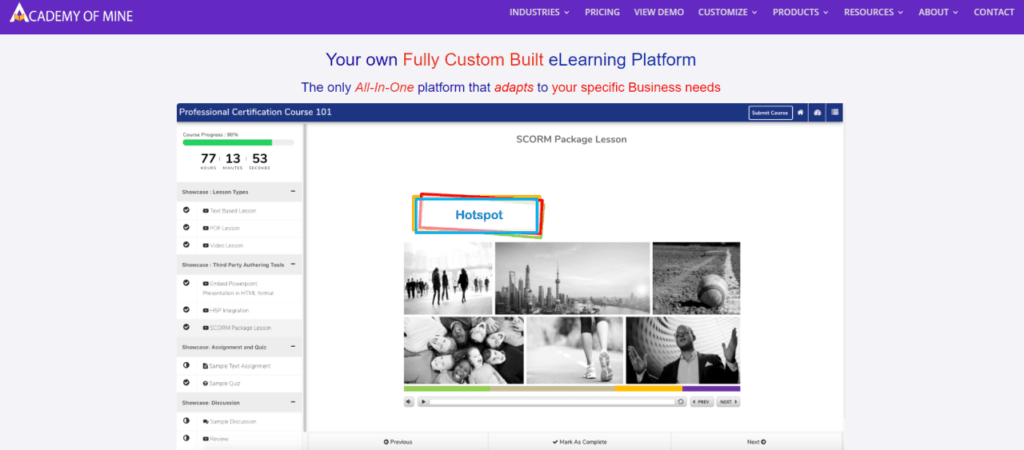Open the Pricing menu item
This screenshot has height=450, width=1024.
(601, 12)
